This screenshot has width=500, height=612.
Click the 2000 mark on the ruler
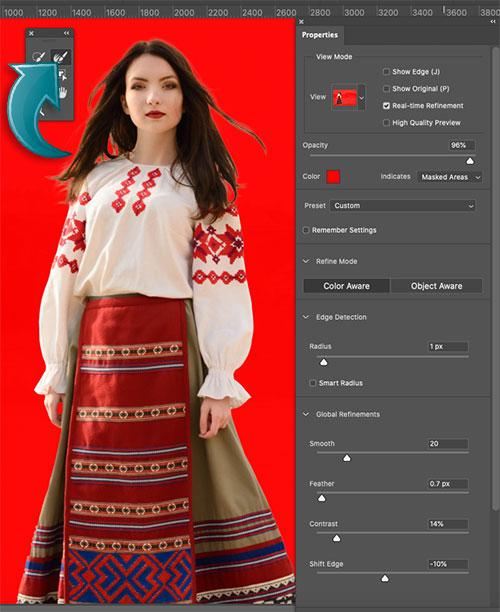pos(184,13)
